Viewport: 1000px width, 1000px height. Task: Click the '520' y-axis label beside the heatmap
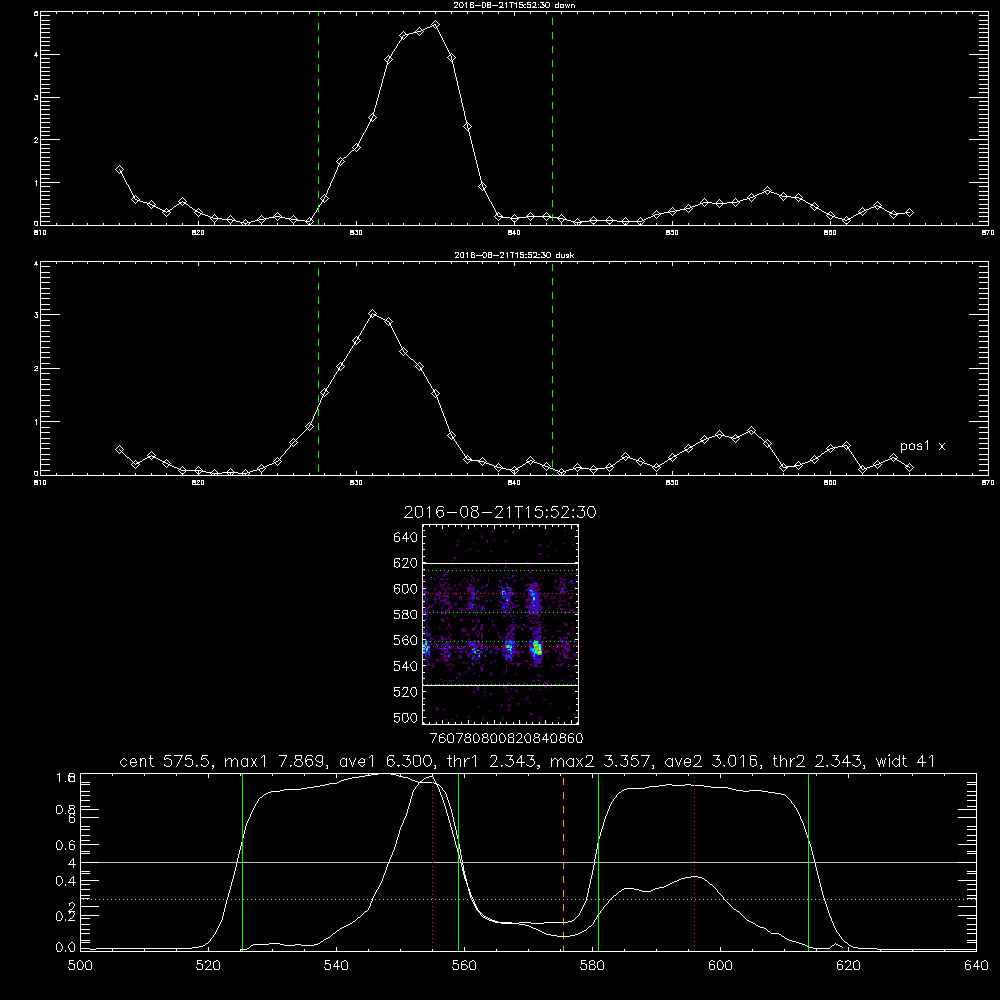coord(406,692)
